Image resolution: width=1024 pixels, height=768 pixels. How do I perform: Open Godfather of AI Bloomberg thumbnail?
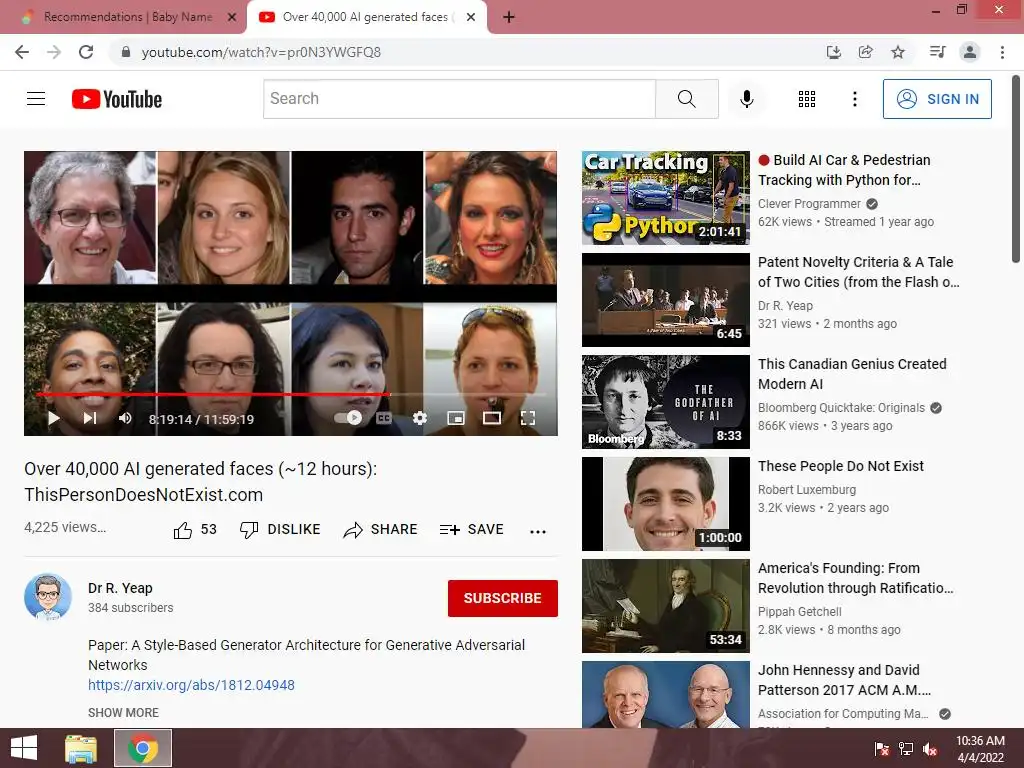[665, 402]
